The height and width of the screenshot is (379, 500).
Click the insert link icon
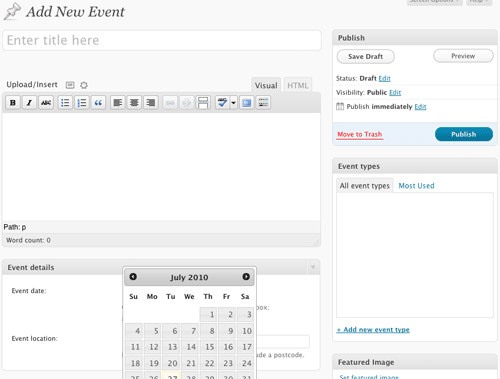pos(170,103)
